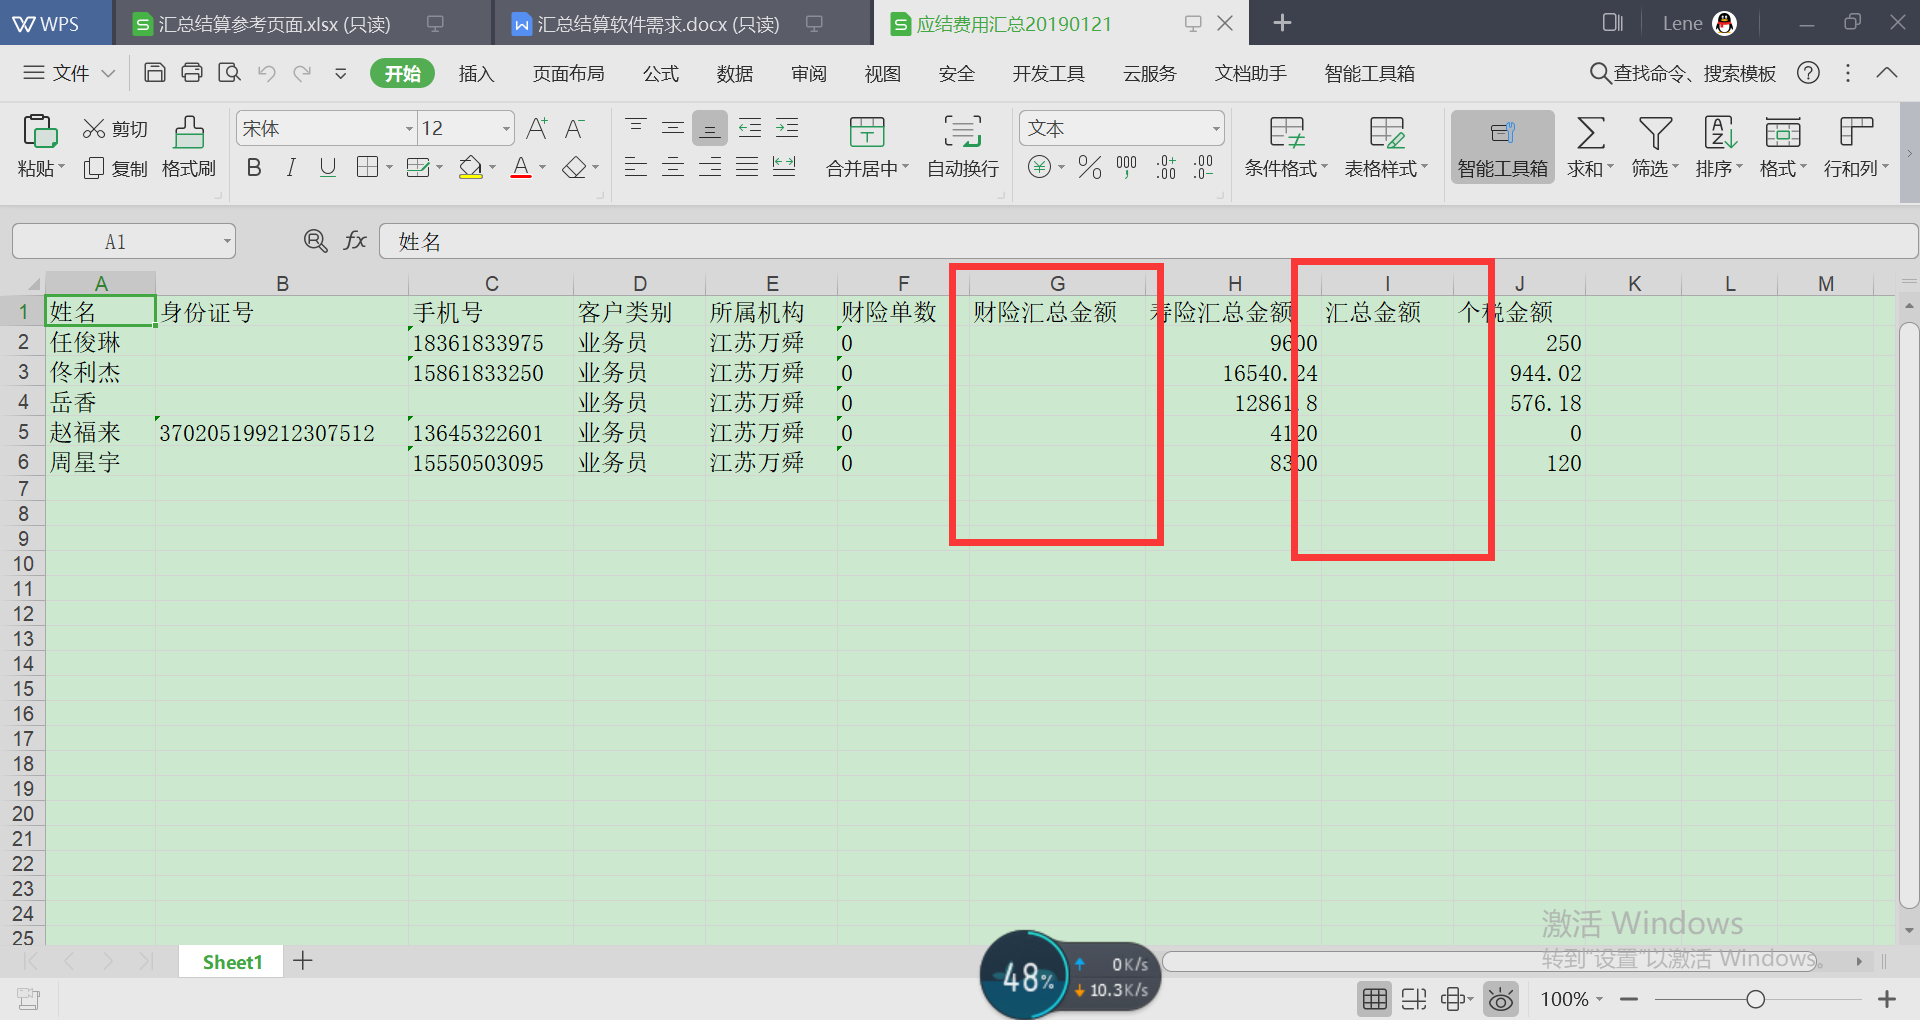The width and height of the screenshot is (1920, 1020).
Task: Click the 智能工具箱 ribbon button
Action: coord(1502,146)
